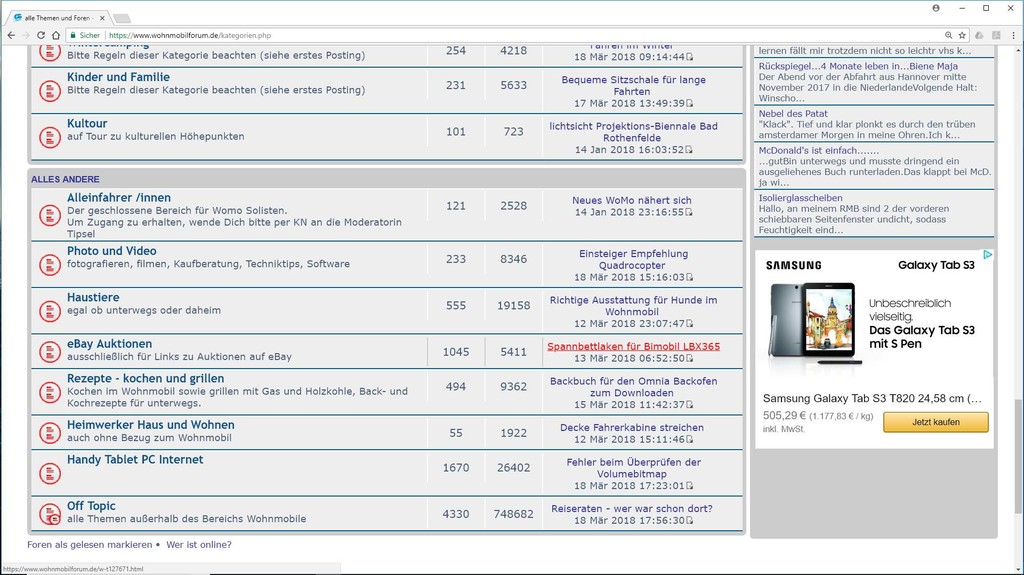
Task: Open sidebar post 'Nebel des Patat'
Action: click(793, 113)
